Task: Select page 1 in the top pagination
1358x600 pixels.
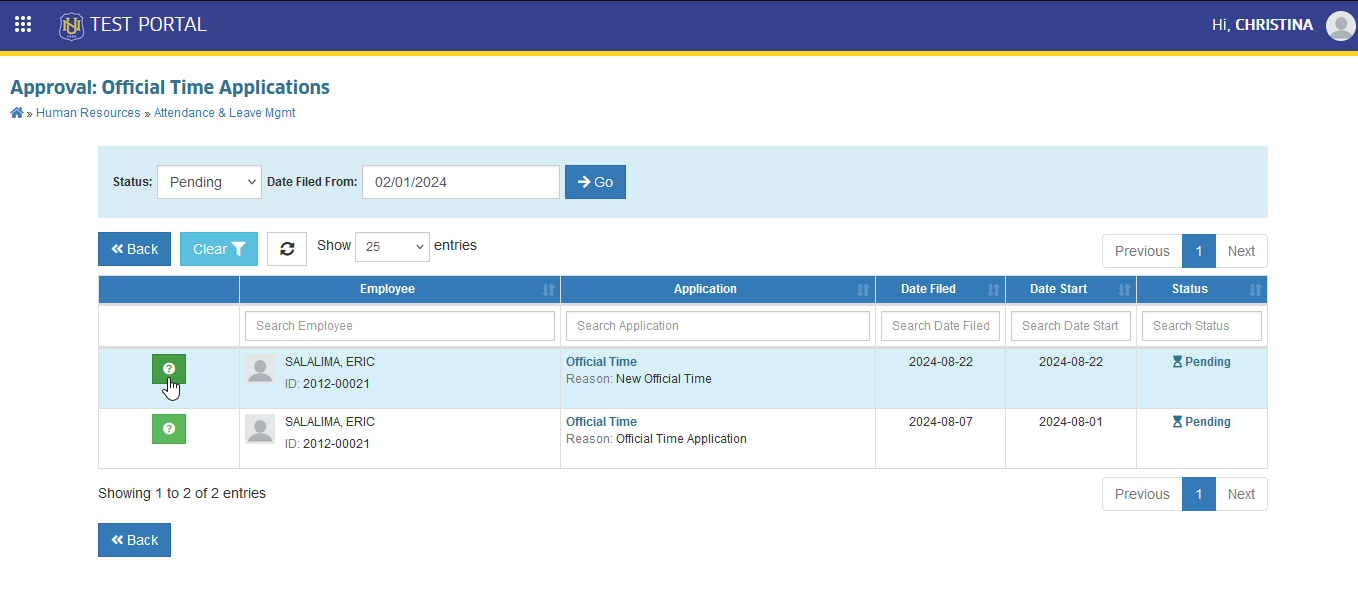Action: coord(1199,251)
